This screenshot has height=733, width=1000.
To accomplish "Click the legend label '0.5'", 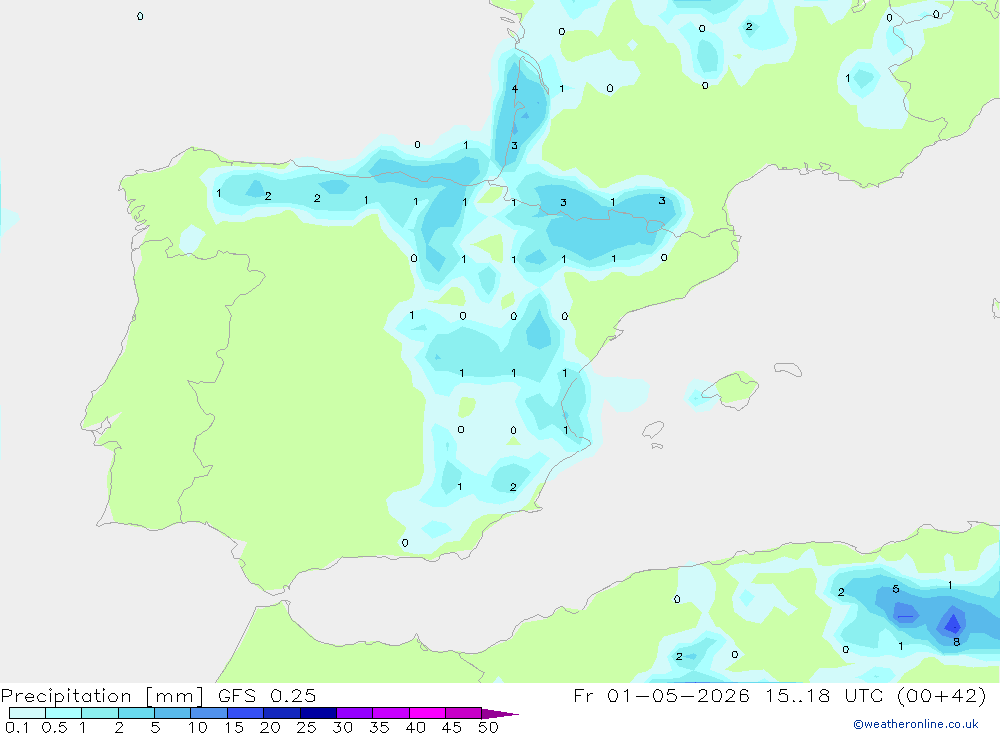I will pyautogui.click(x=54, y=727).
